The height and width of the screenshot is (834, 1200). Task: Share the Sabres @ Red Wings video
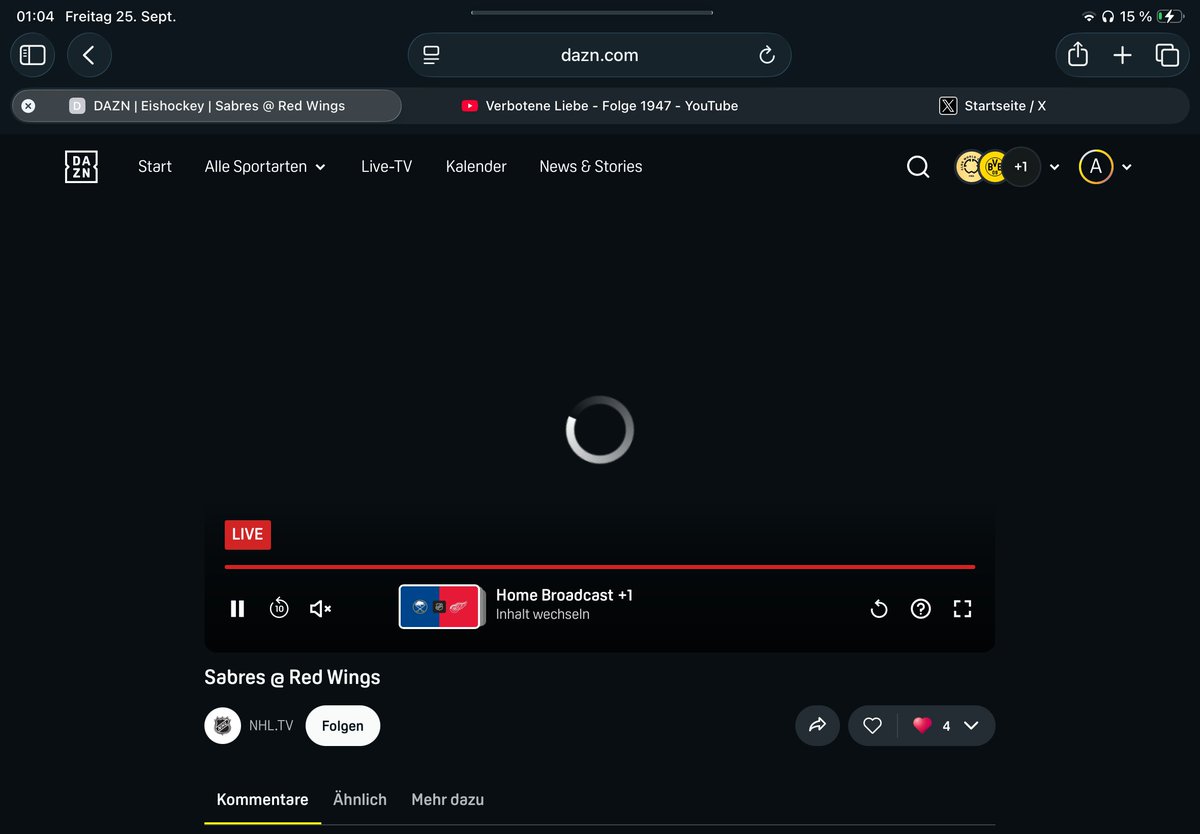(817, 726)
